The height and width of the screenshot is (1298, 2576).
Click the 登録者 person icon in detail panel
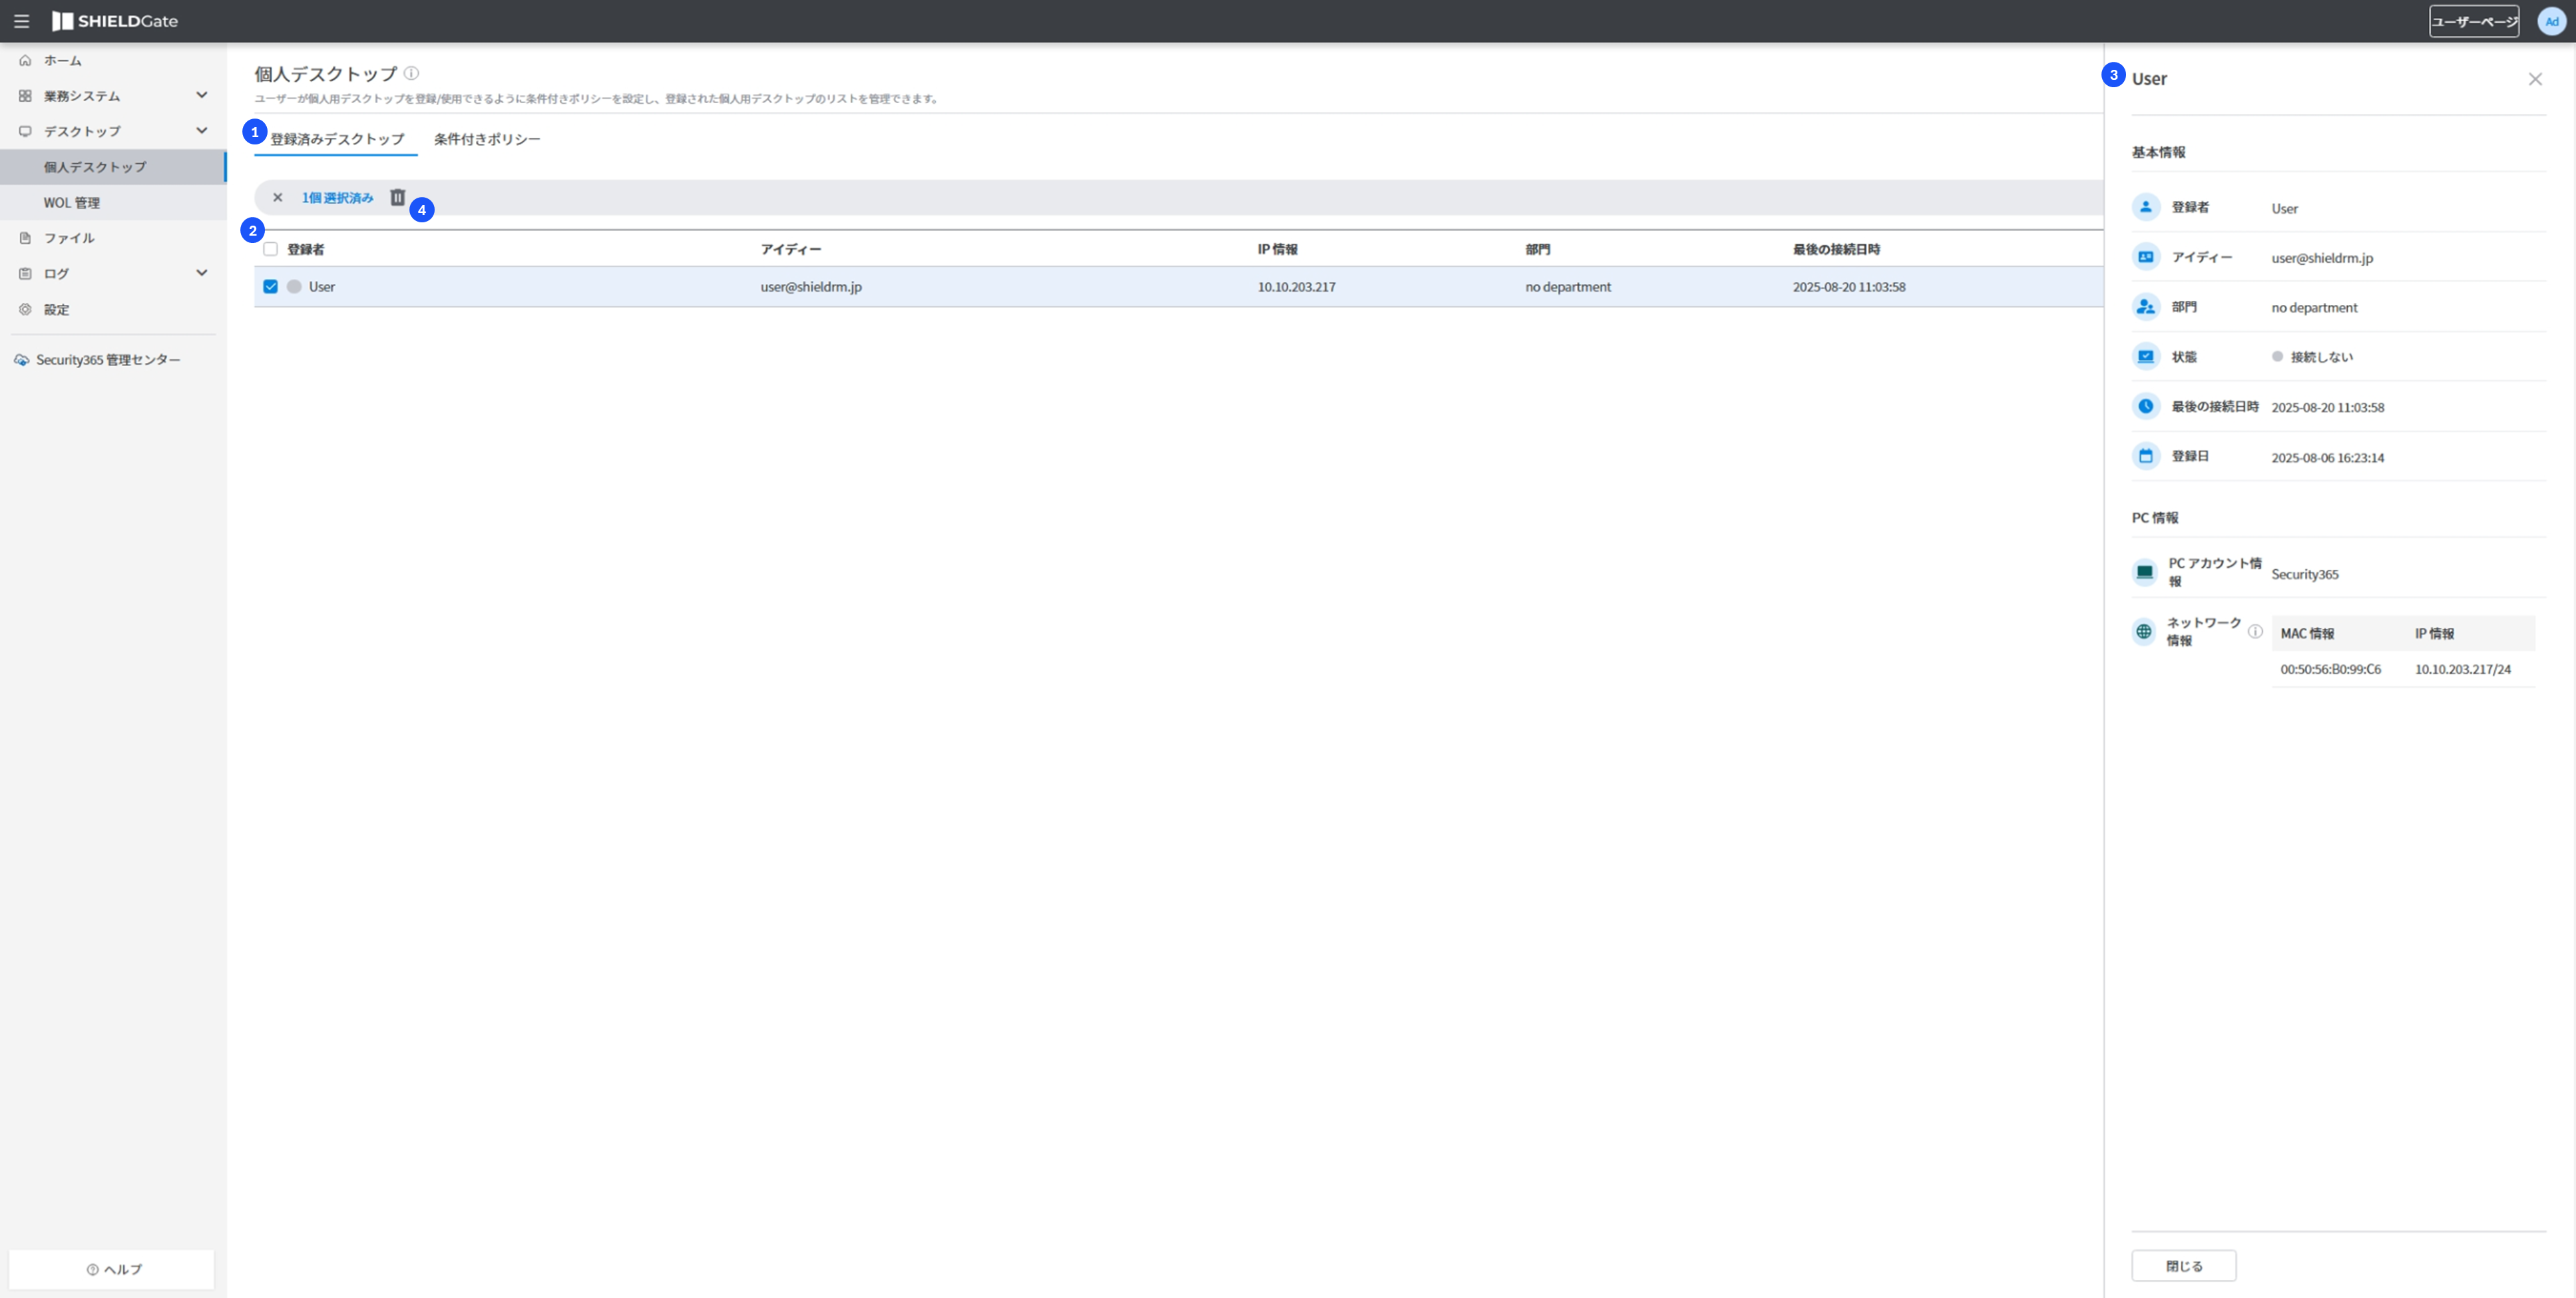click(x=2145, y=207)
